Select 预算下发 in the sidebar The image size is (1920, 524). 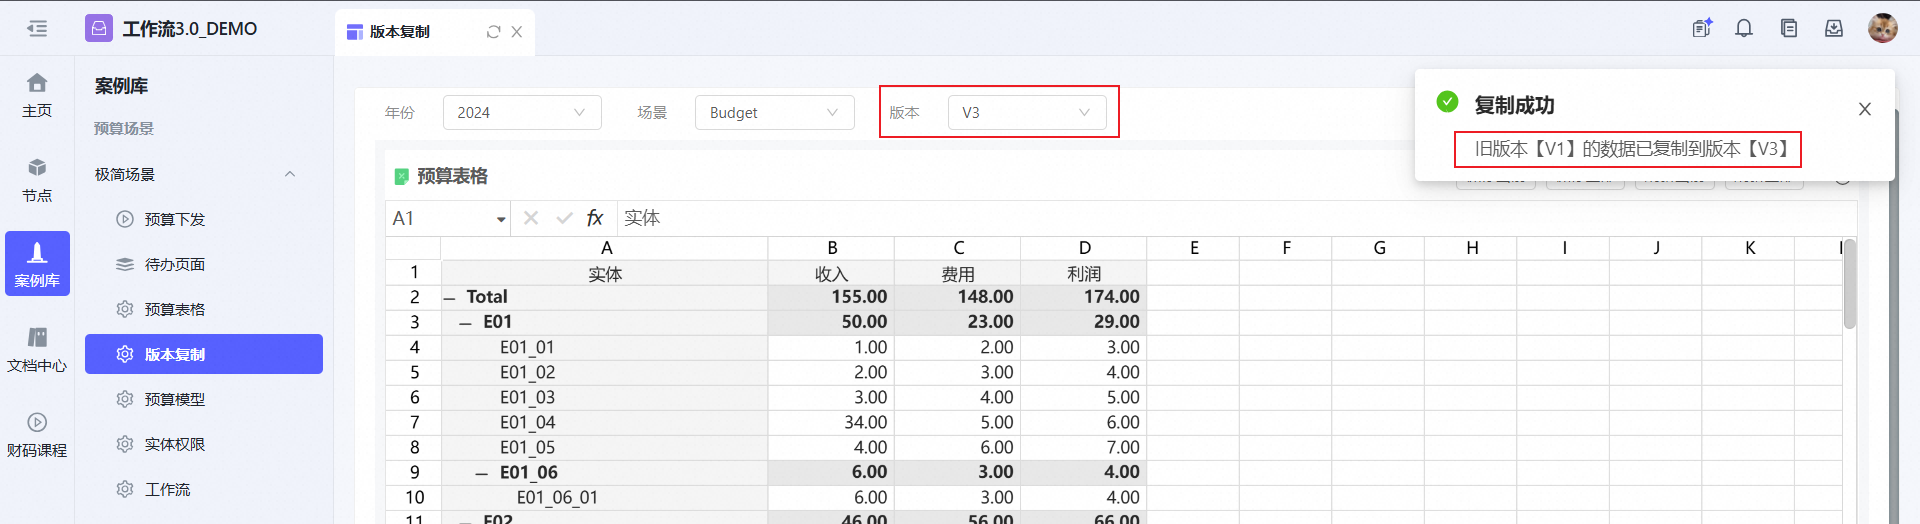[174, 219]
